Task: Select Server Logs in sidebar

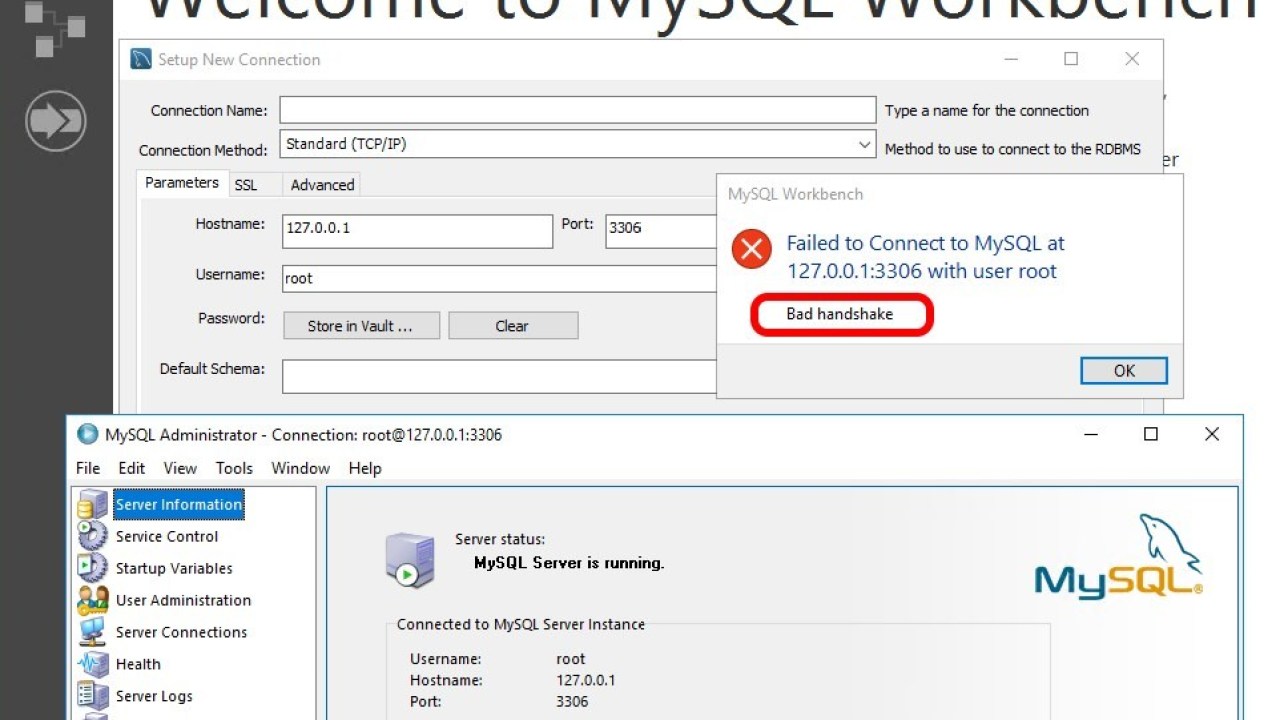Action: click(x=154, y=696)
